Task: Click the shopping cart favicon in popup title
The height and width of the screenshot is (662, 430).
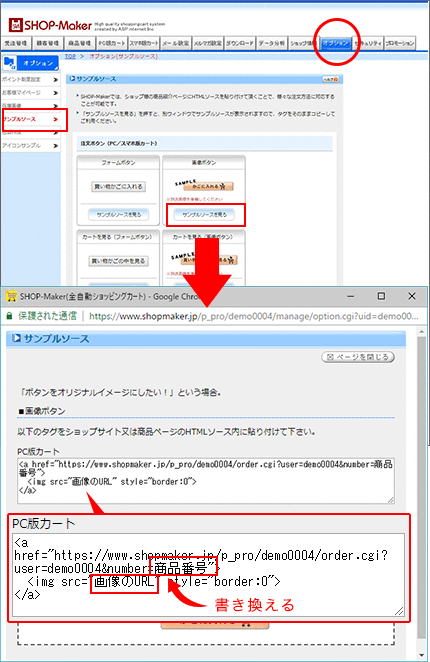Action: point(11,296)
